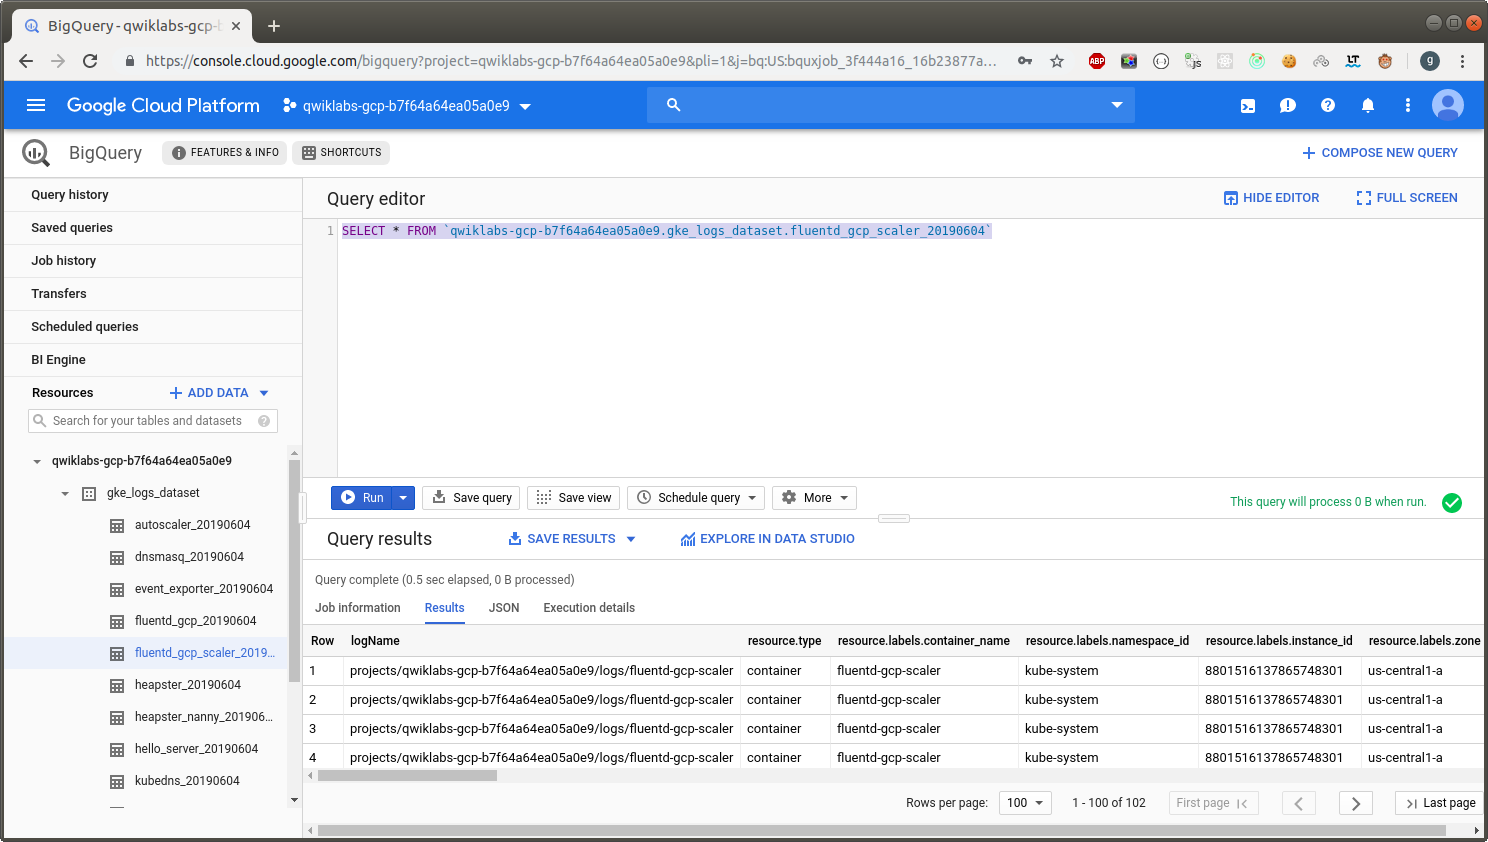Click the query validator green checkmark
The width and height of the screenshot is (1488, 842).
[x=1452, y=502]
